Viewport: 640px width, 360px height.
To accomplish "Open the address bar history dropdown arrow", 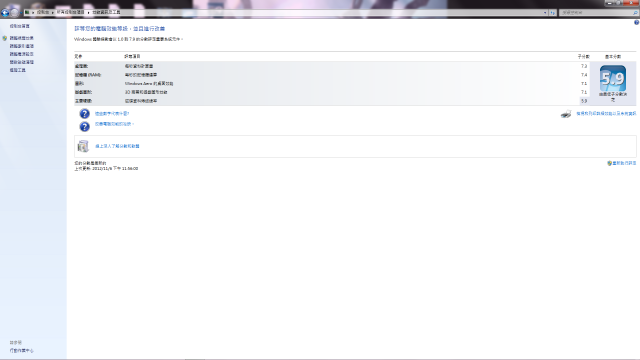I will [545, 13].
